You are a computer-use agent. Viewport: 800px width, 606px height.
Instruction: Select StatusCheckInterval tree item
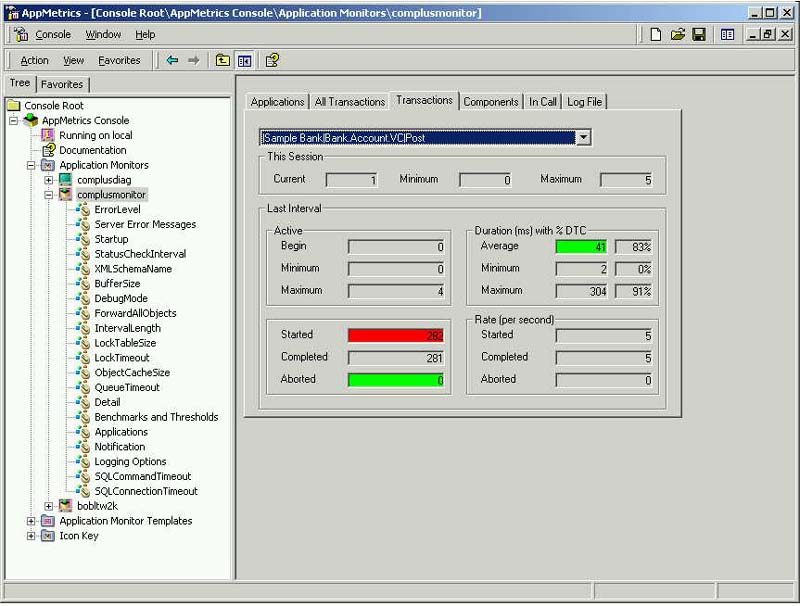140,254
